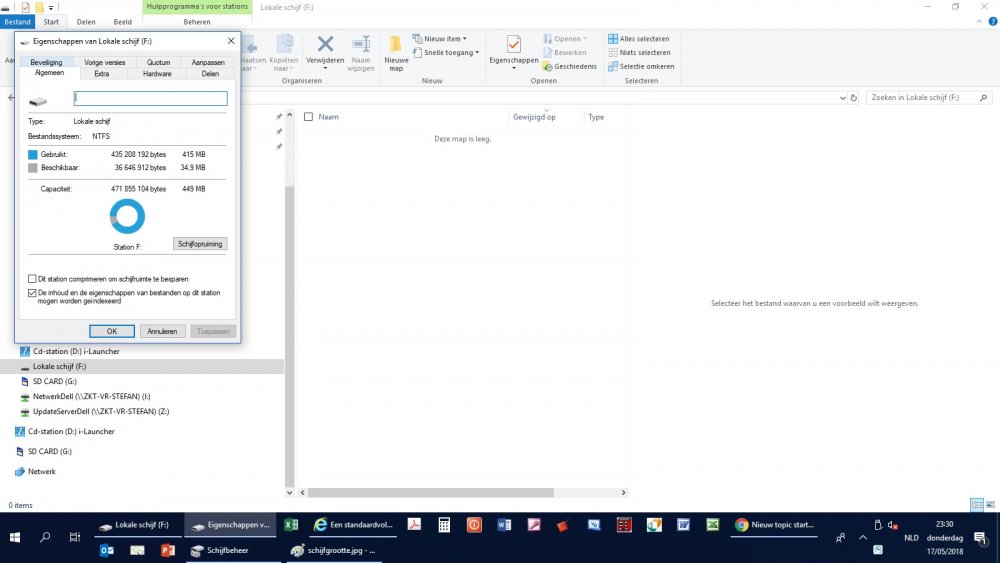Click the Naam wijzigen rename icon
Screen dimensions: 1000x563
pyautogui.click(x=361, y=44)
